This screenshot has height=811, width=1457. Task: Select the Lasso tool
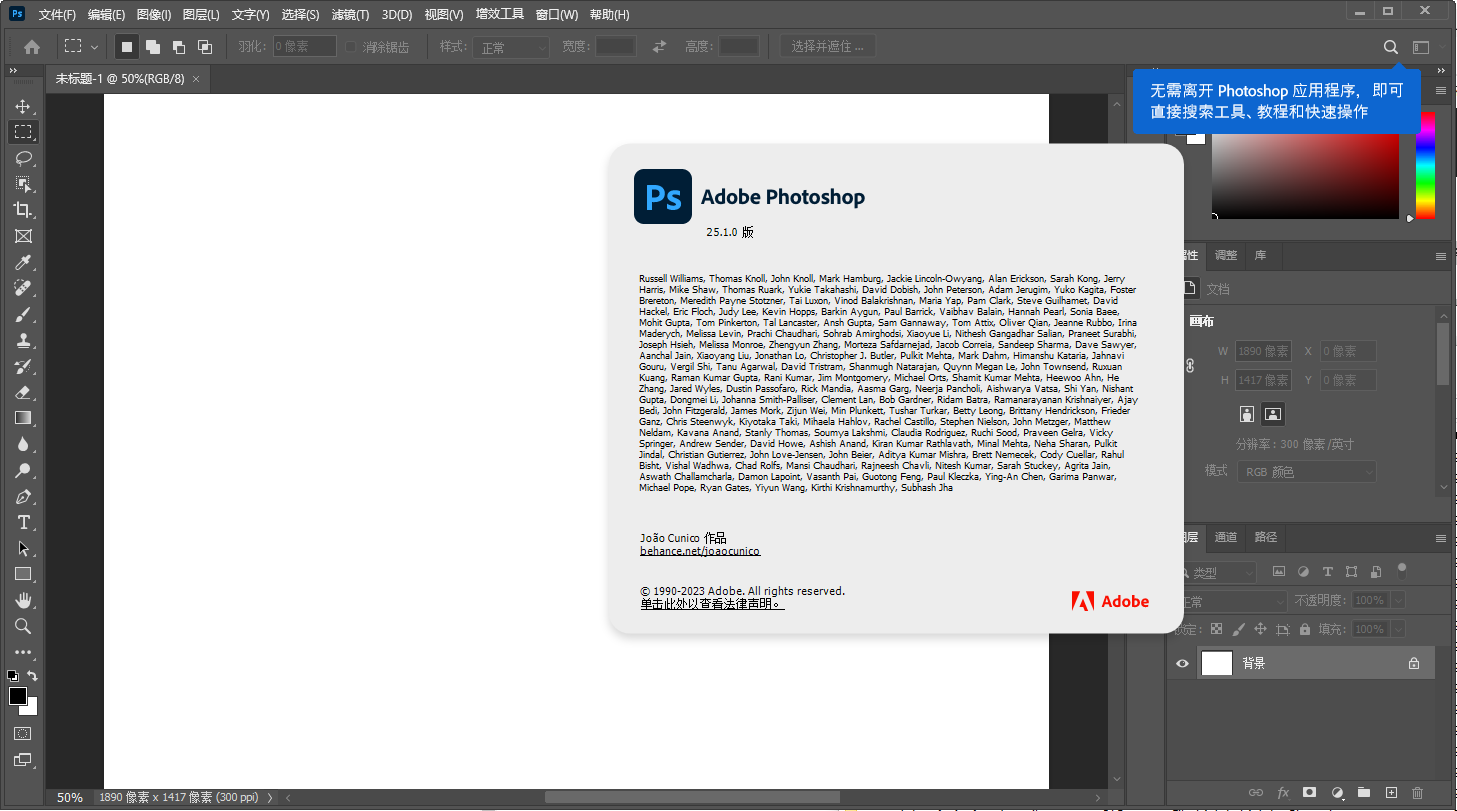[x=23, y=158]
